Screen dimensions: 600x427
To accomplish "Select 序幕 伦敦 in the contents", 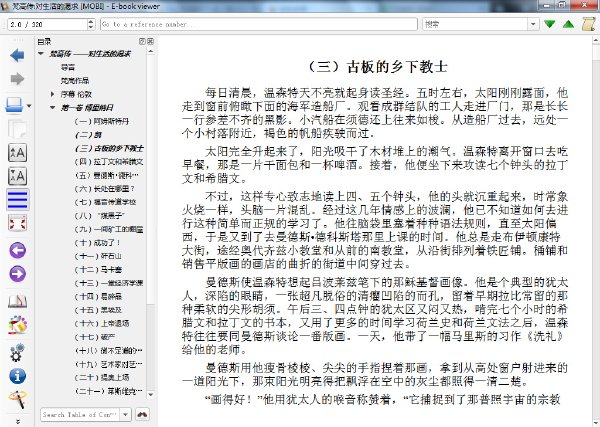I will (x=76, y=94).
